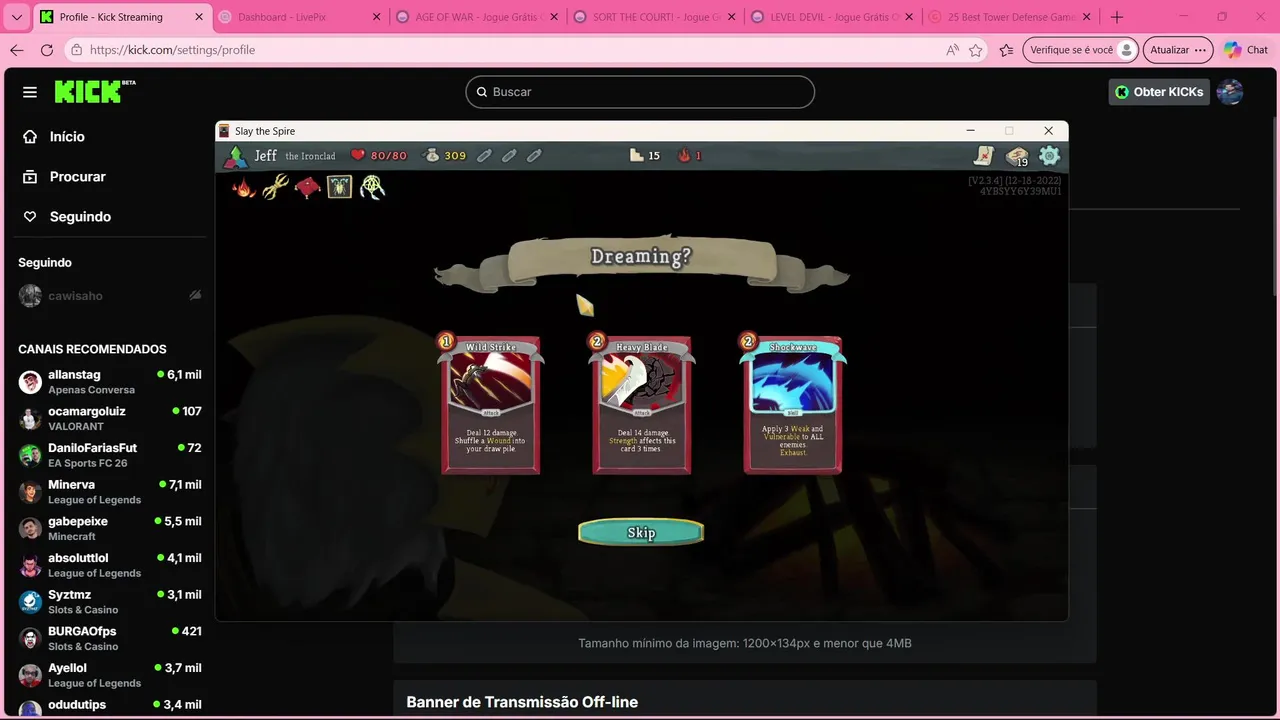Click the Obter KICKs button
1280x720 pixels.
point(1158,92)
